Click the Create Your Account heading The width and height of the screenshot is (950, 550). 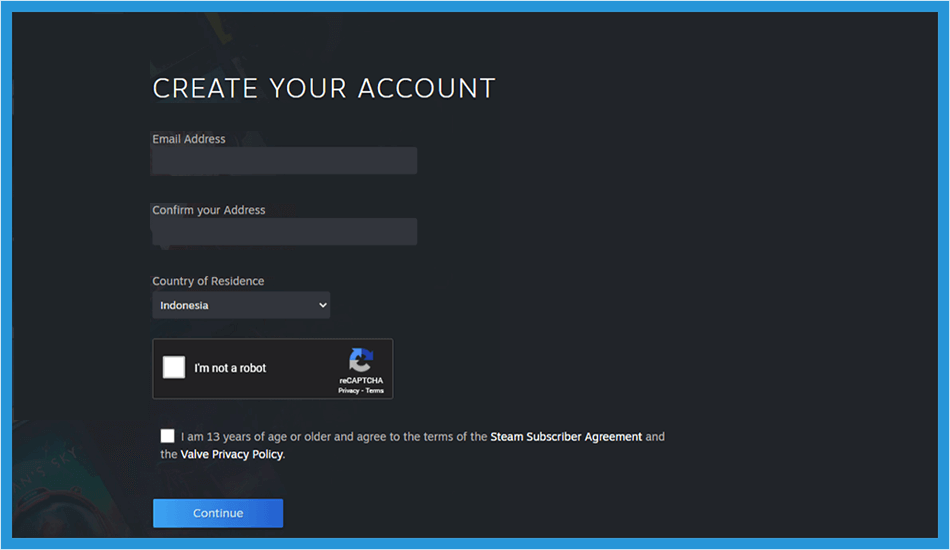point(324,88)
